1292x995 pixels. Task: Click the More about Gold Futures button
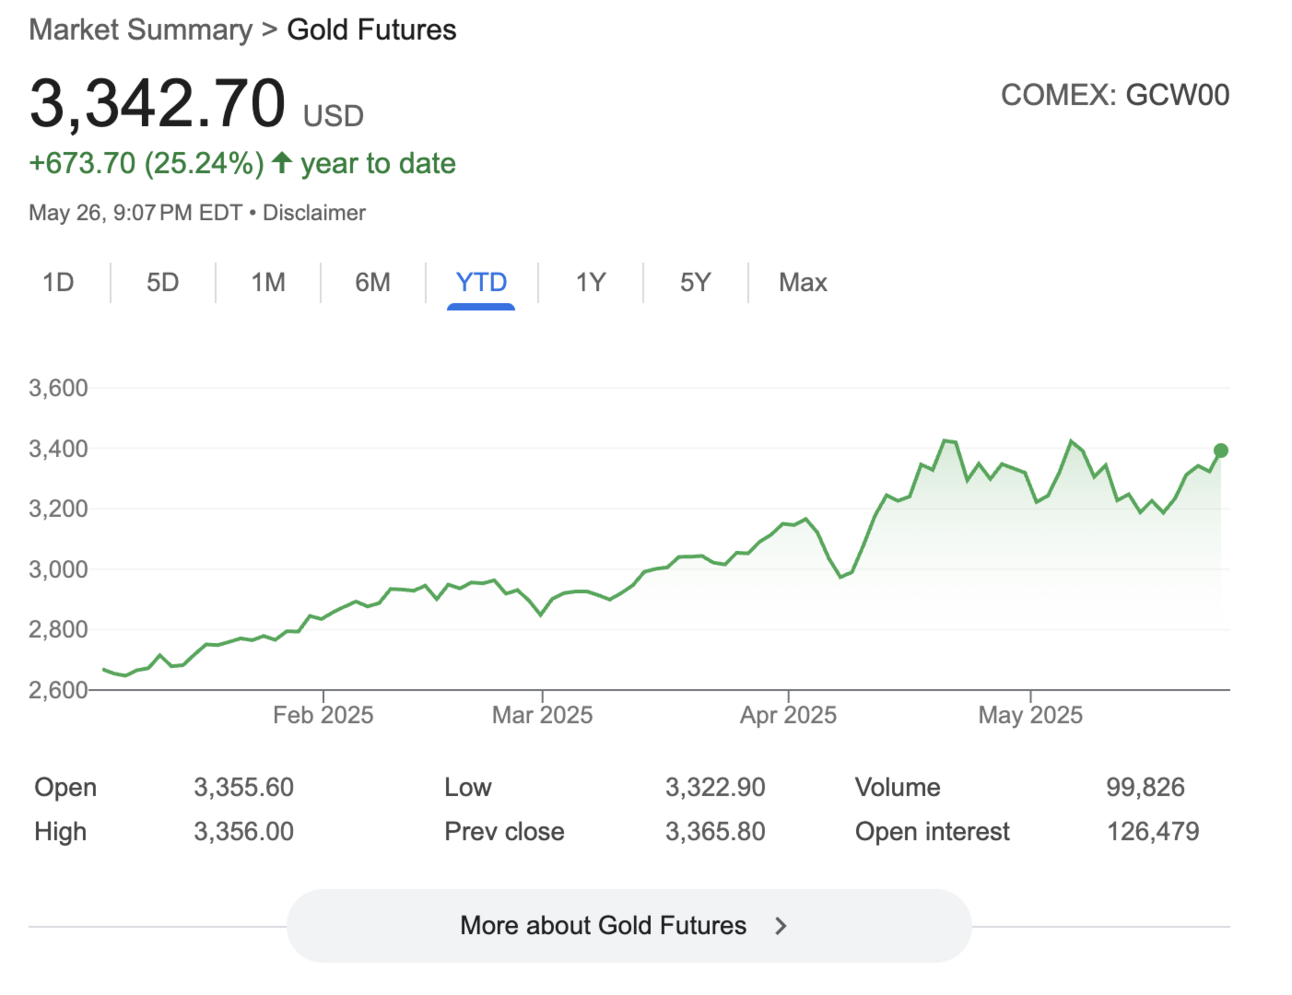(628, 926)
